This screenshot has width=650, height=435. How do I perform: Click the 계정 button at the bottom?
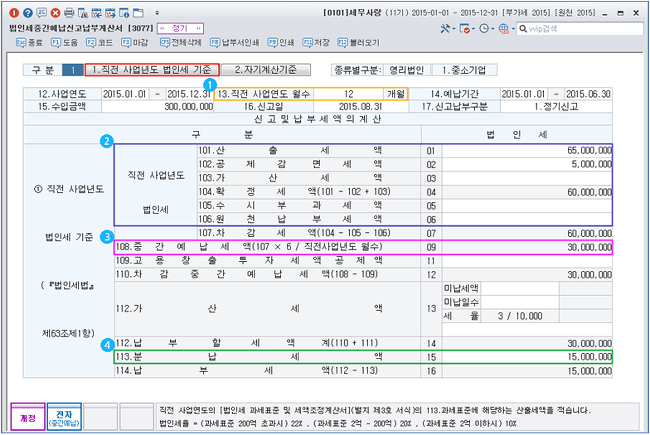pos(28,417)
